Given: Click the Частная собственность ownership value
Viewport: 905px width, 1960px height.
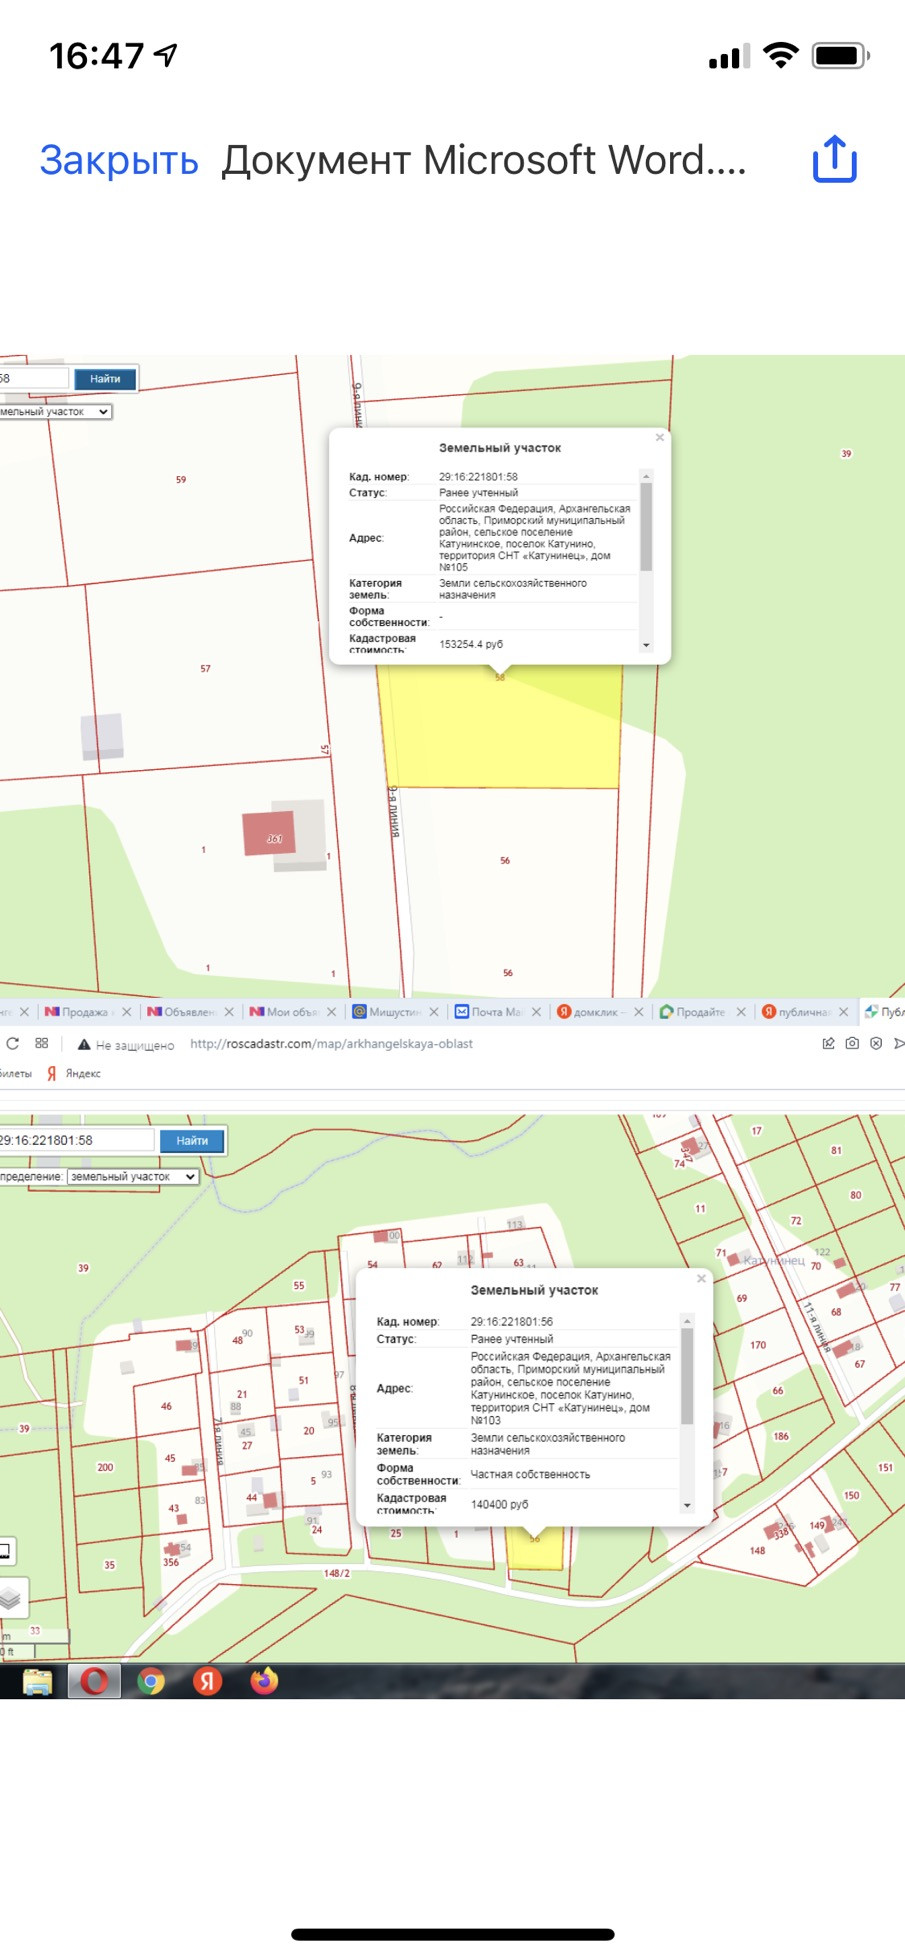Looking at the screenshot, I should pos(530,1474).
